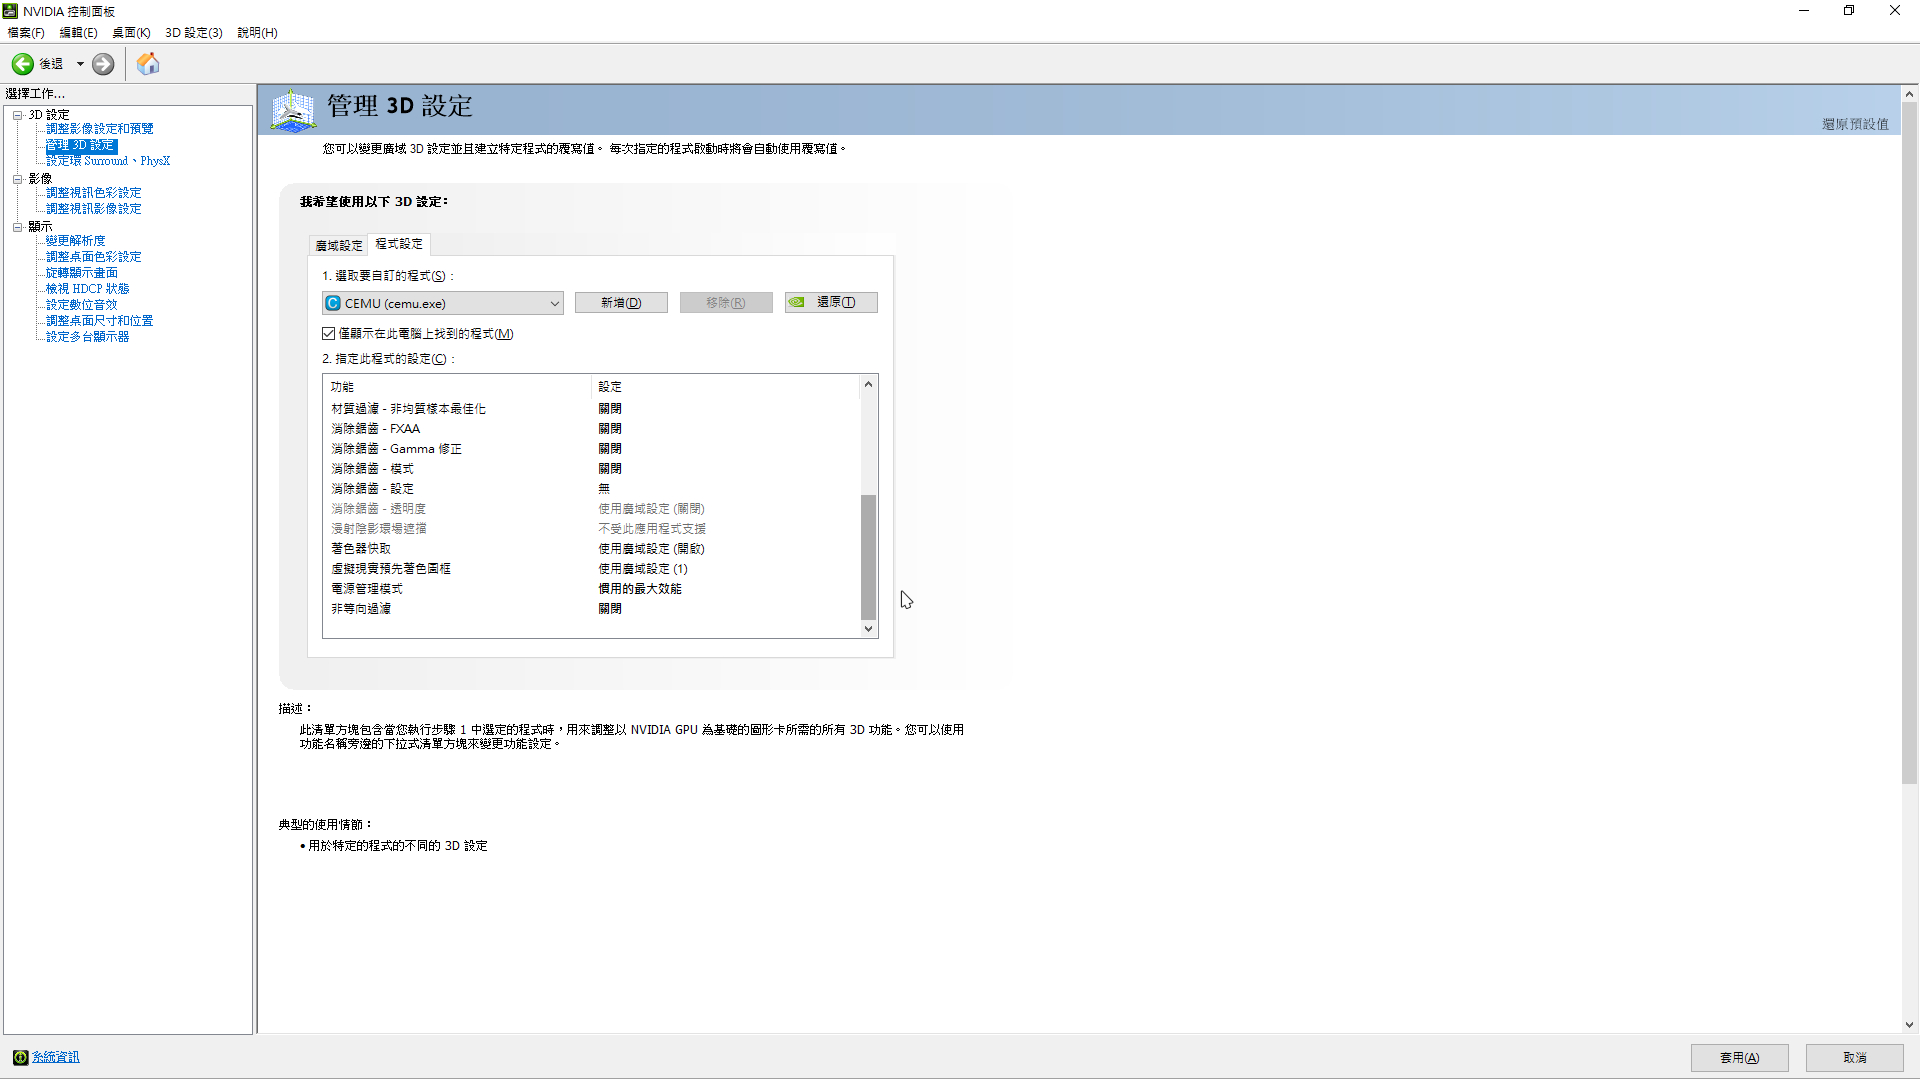Collapse the 3D 設定 tree node

(17, 115)
